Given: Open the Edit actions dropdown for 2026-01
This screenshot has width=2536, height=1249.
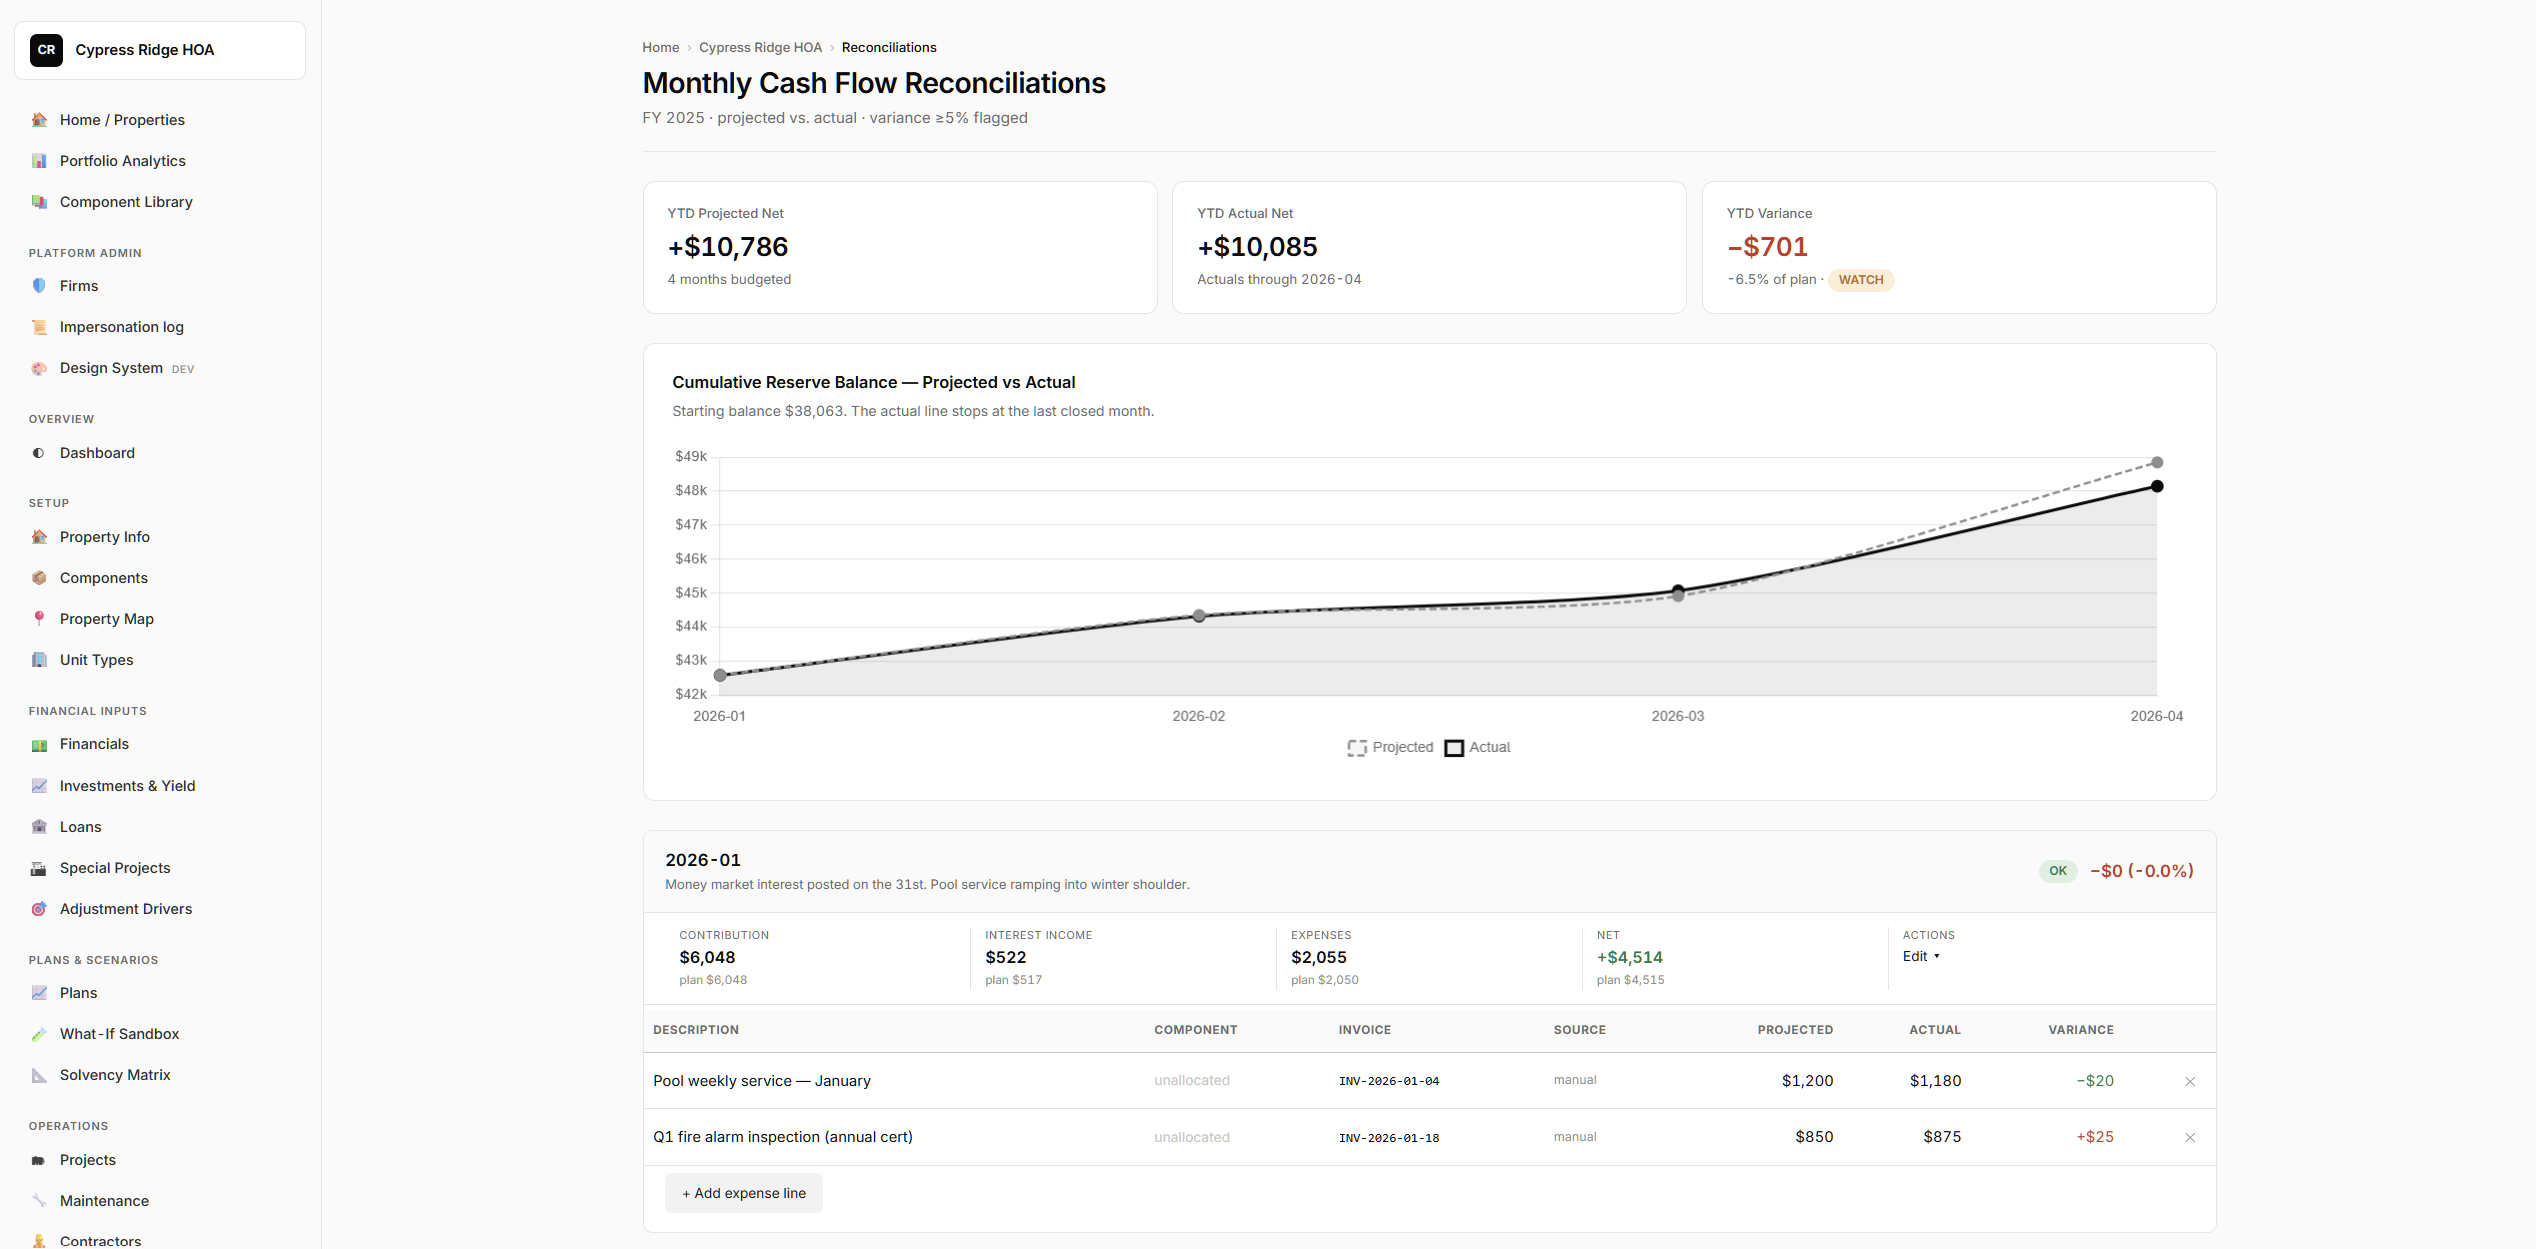Looking at the screenshot, I should point(1921,956).
